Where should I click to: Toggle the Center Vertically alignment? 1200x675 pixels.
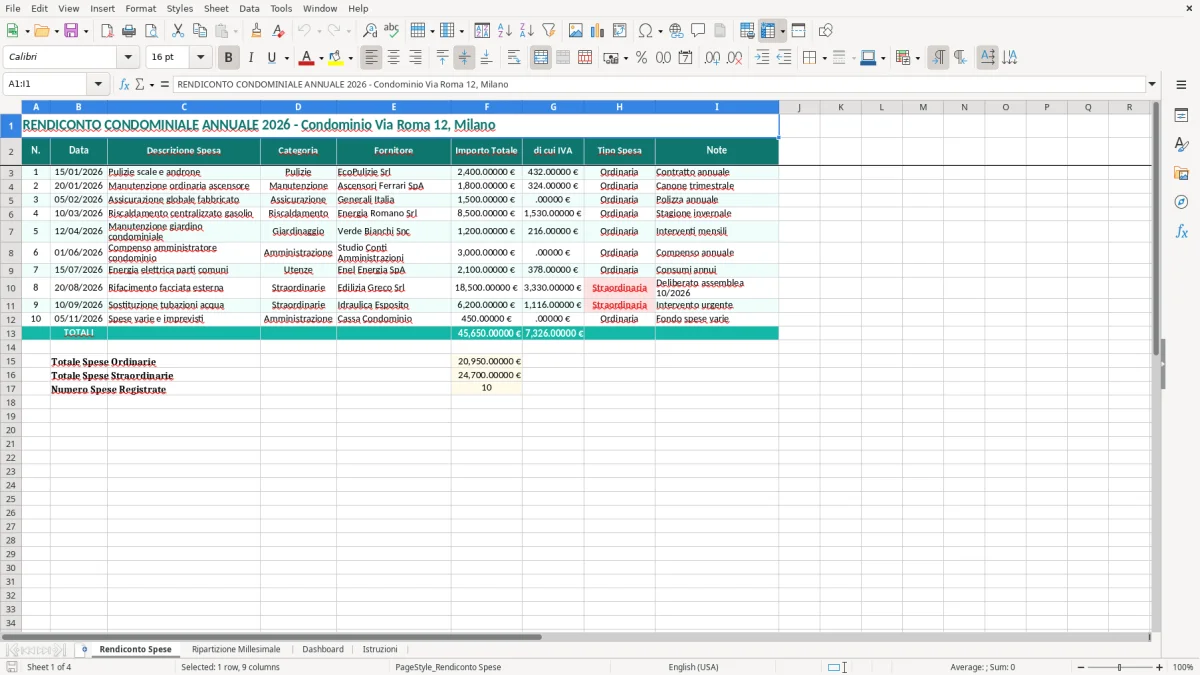tap(464, 58)
